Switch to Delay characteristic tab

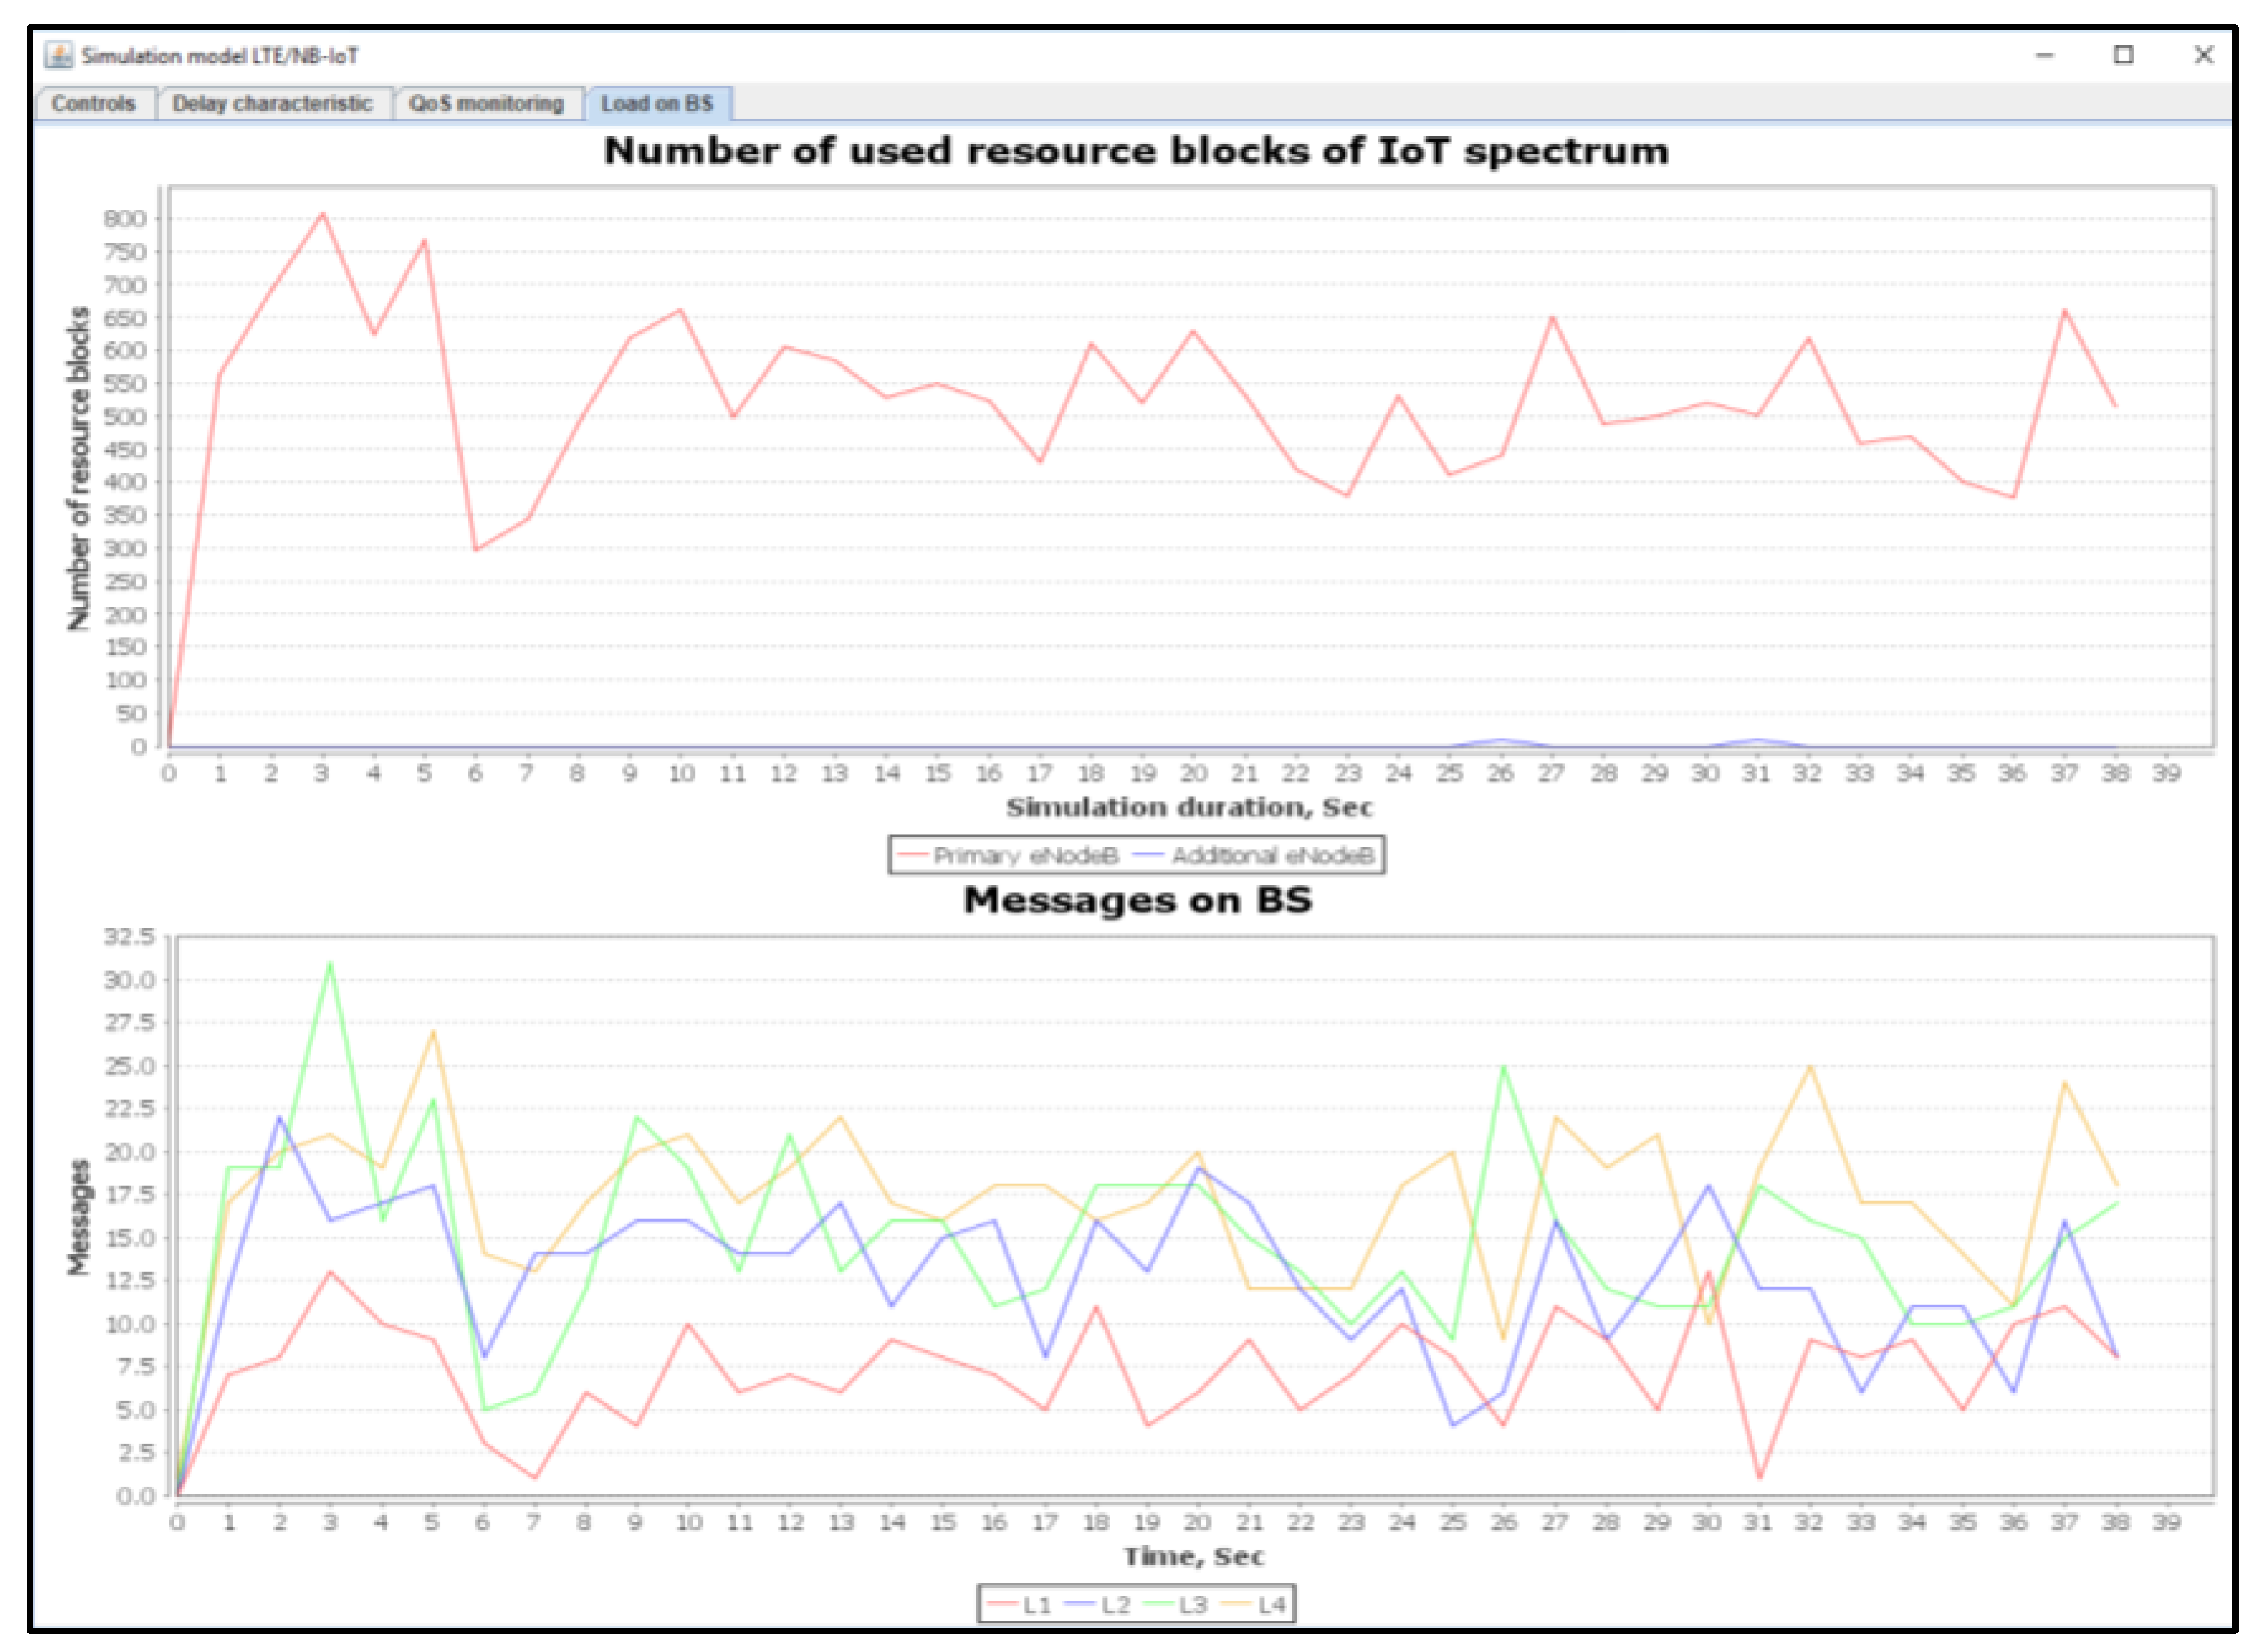point(272,104)
